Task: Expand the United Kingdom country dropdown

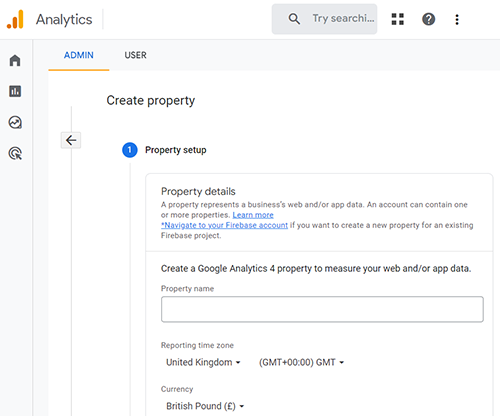Action: click(203, 362)
